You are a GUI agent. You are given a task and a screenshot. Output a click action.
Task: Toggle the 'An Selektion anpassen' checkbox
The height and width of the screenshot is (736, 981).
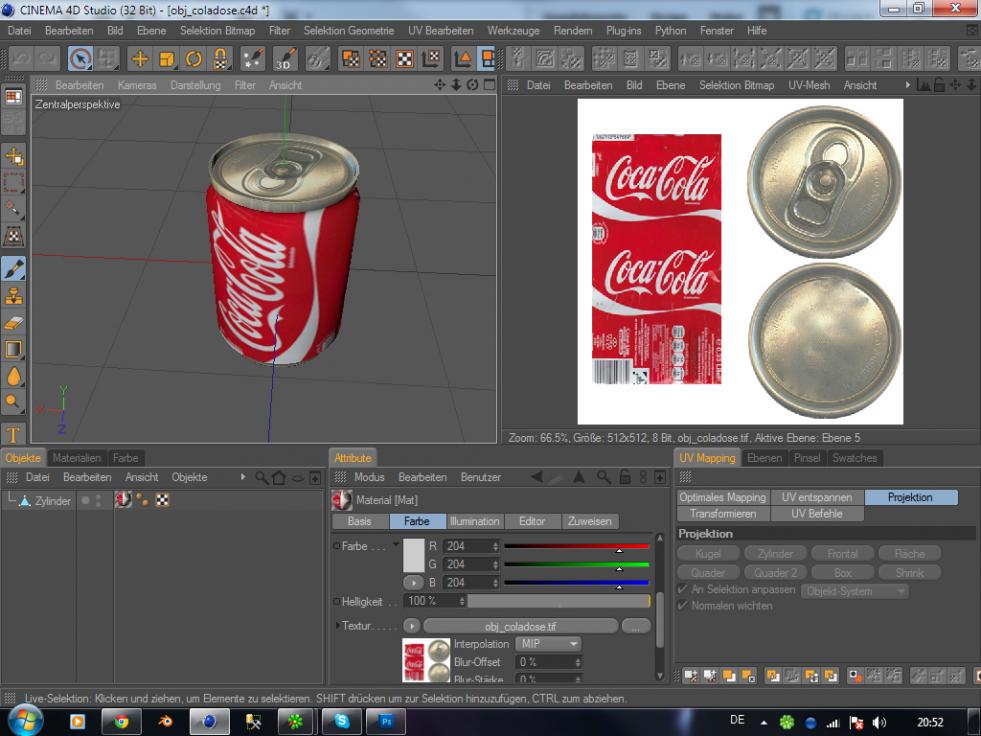click(683, 591)
